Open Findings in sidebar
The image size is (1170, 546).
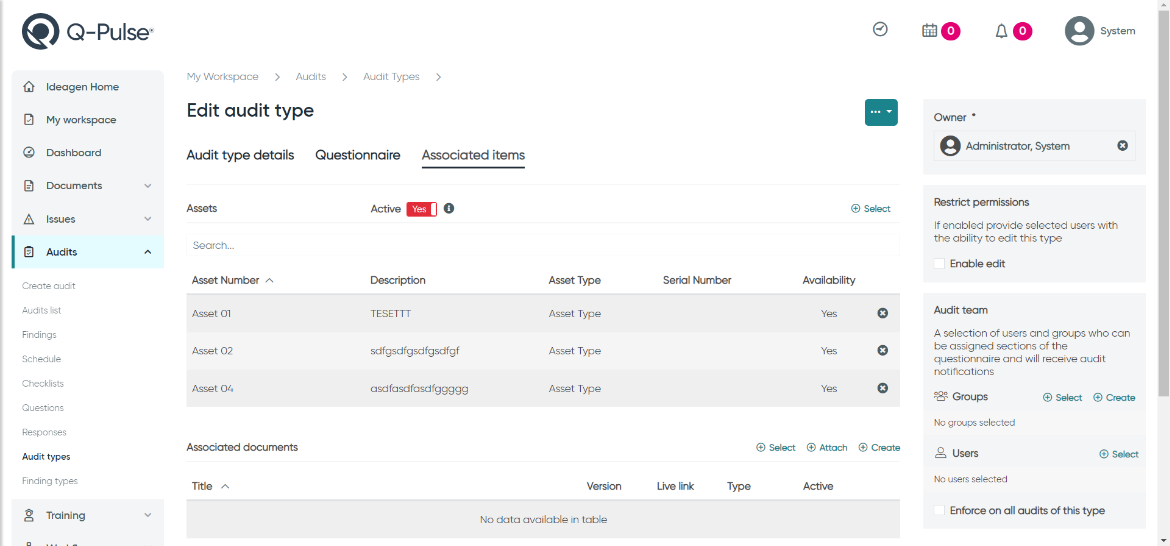point(40,335)
